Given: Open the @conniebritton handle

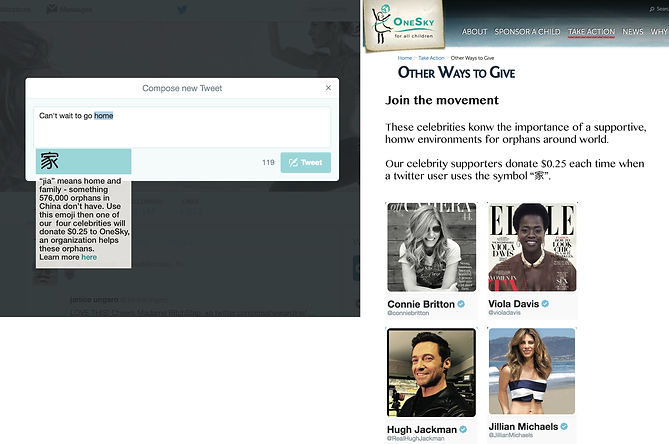Looking at the screenshot, I should pyautogui.click(x=408, y=313).
